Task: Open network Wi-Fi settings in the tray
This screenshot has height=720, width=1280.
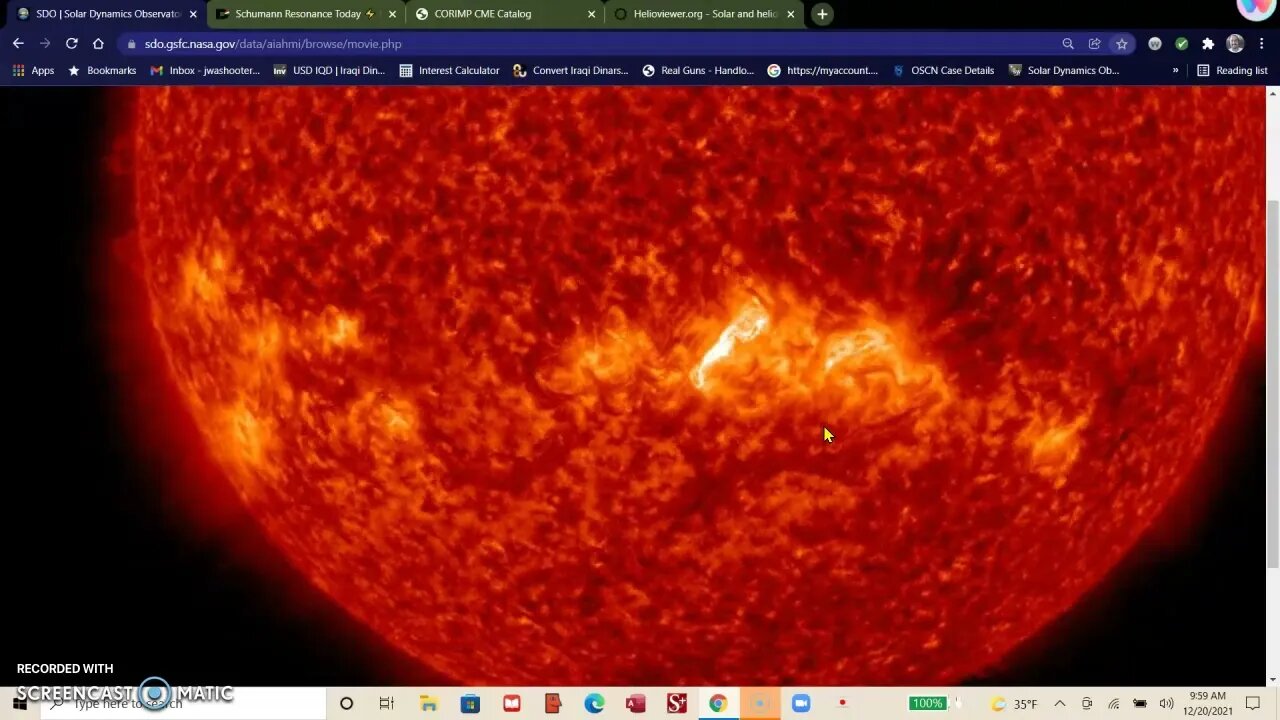Action: (x=1113, y=704)
